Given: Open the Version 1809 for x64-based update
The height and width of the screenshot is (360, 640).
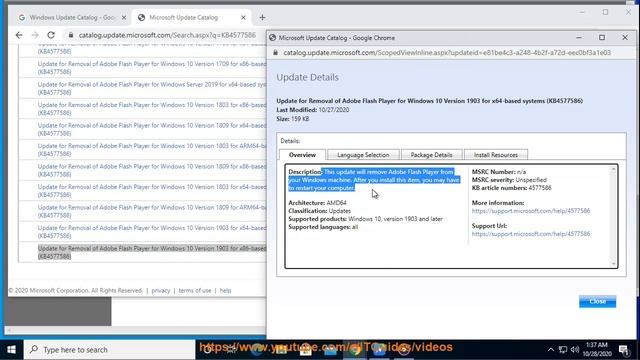Looking at the screenshot, I should click(152, 129).
